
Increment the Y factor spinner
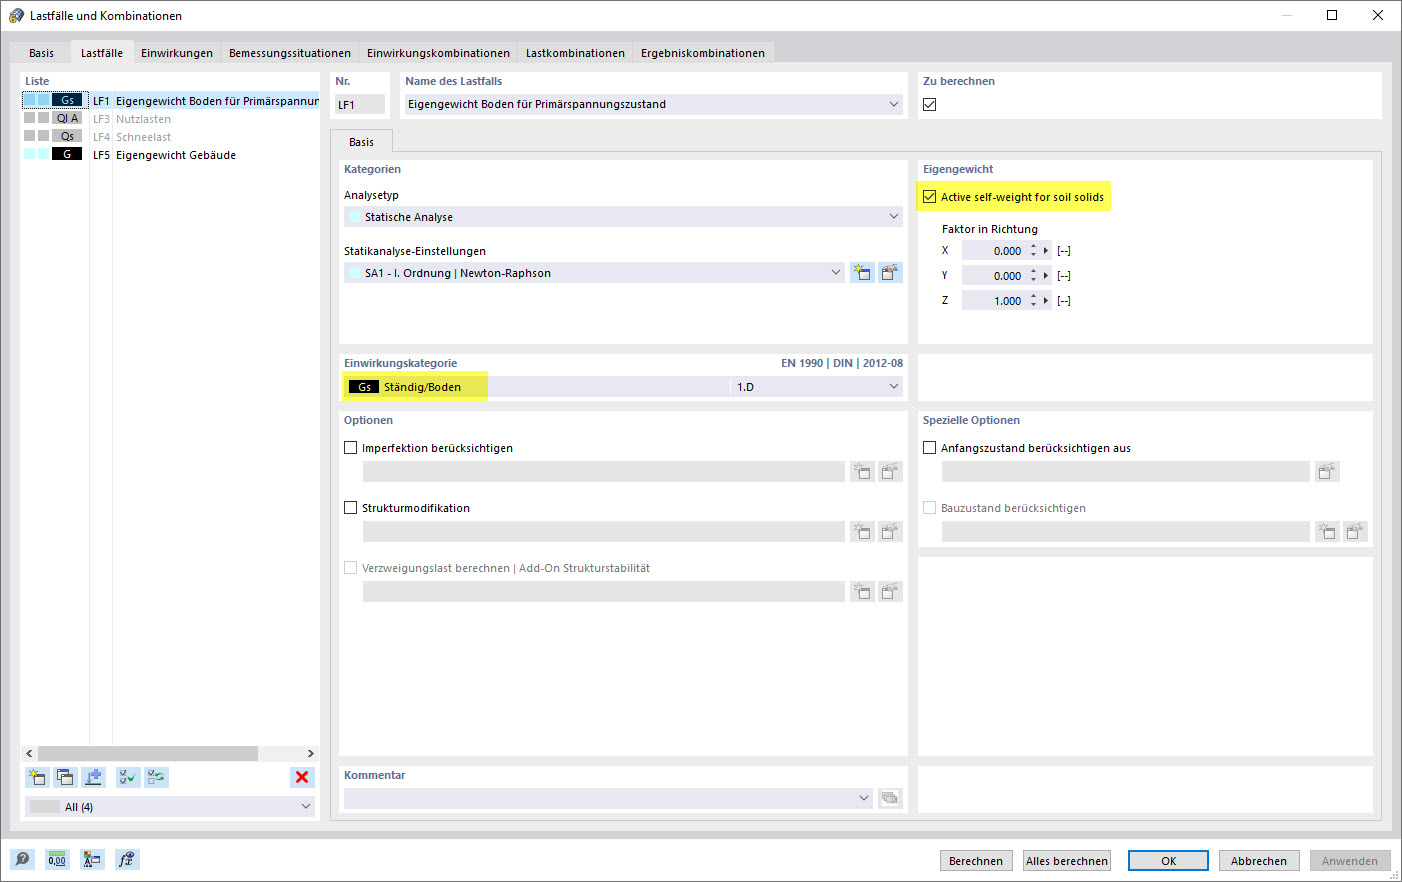(x=1034, y=272)
